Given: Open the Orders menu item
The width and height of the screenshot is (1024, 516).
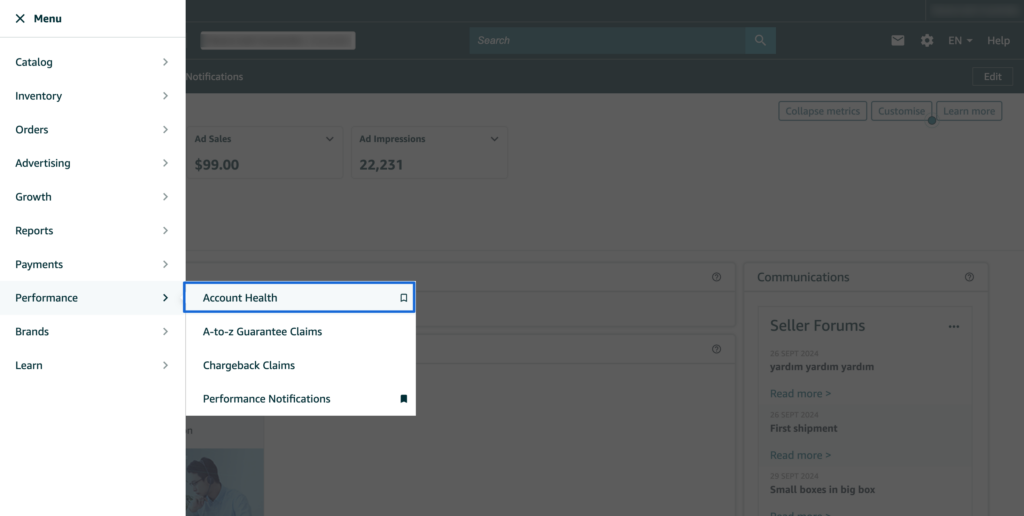Looking at the screenshot, I should click(93, 129).
